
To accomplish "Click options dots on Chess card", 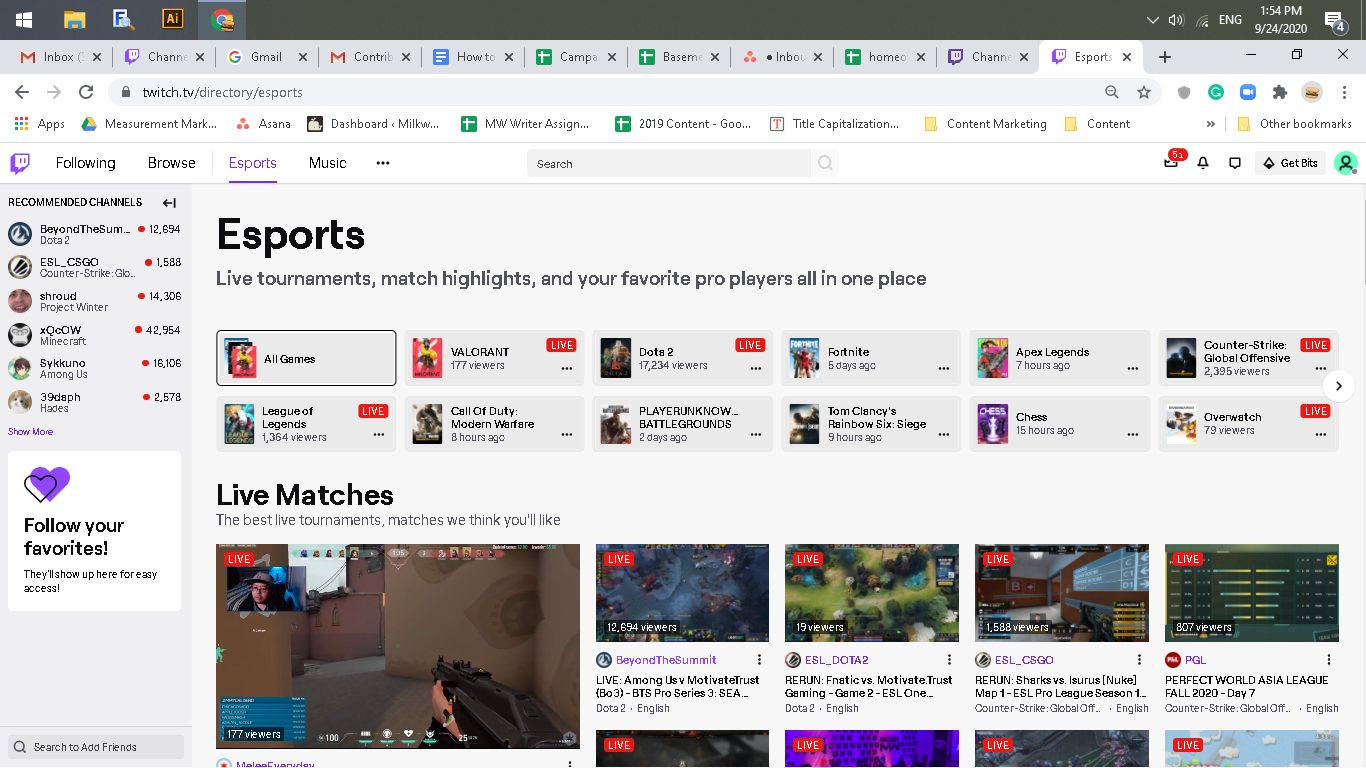I will click(1133, 435).
